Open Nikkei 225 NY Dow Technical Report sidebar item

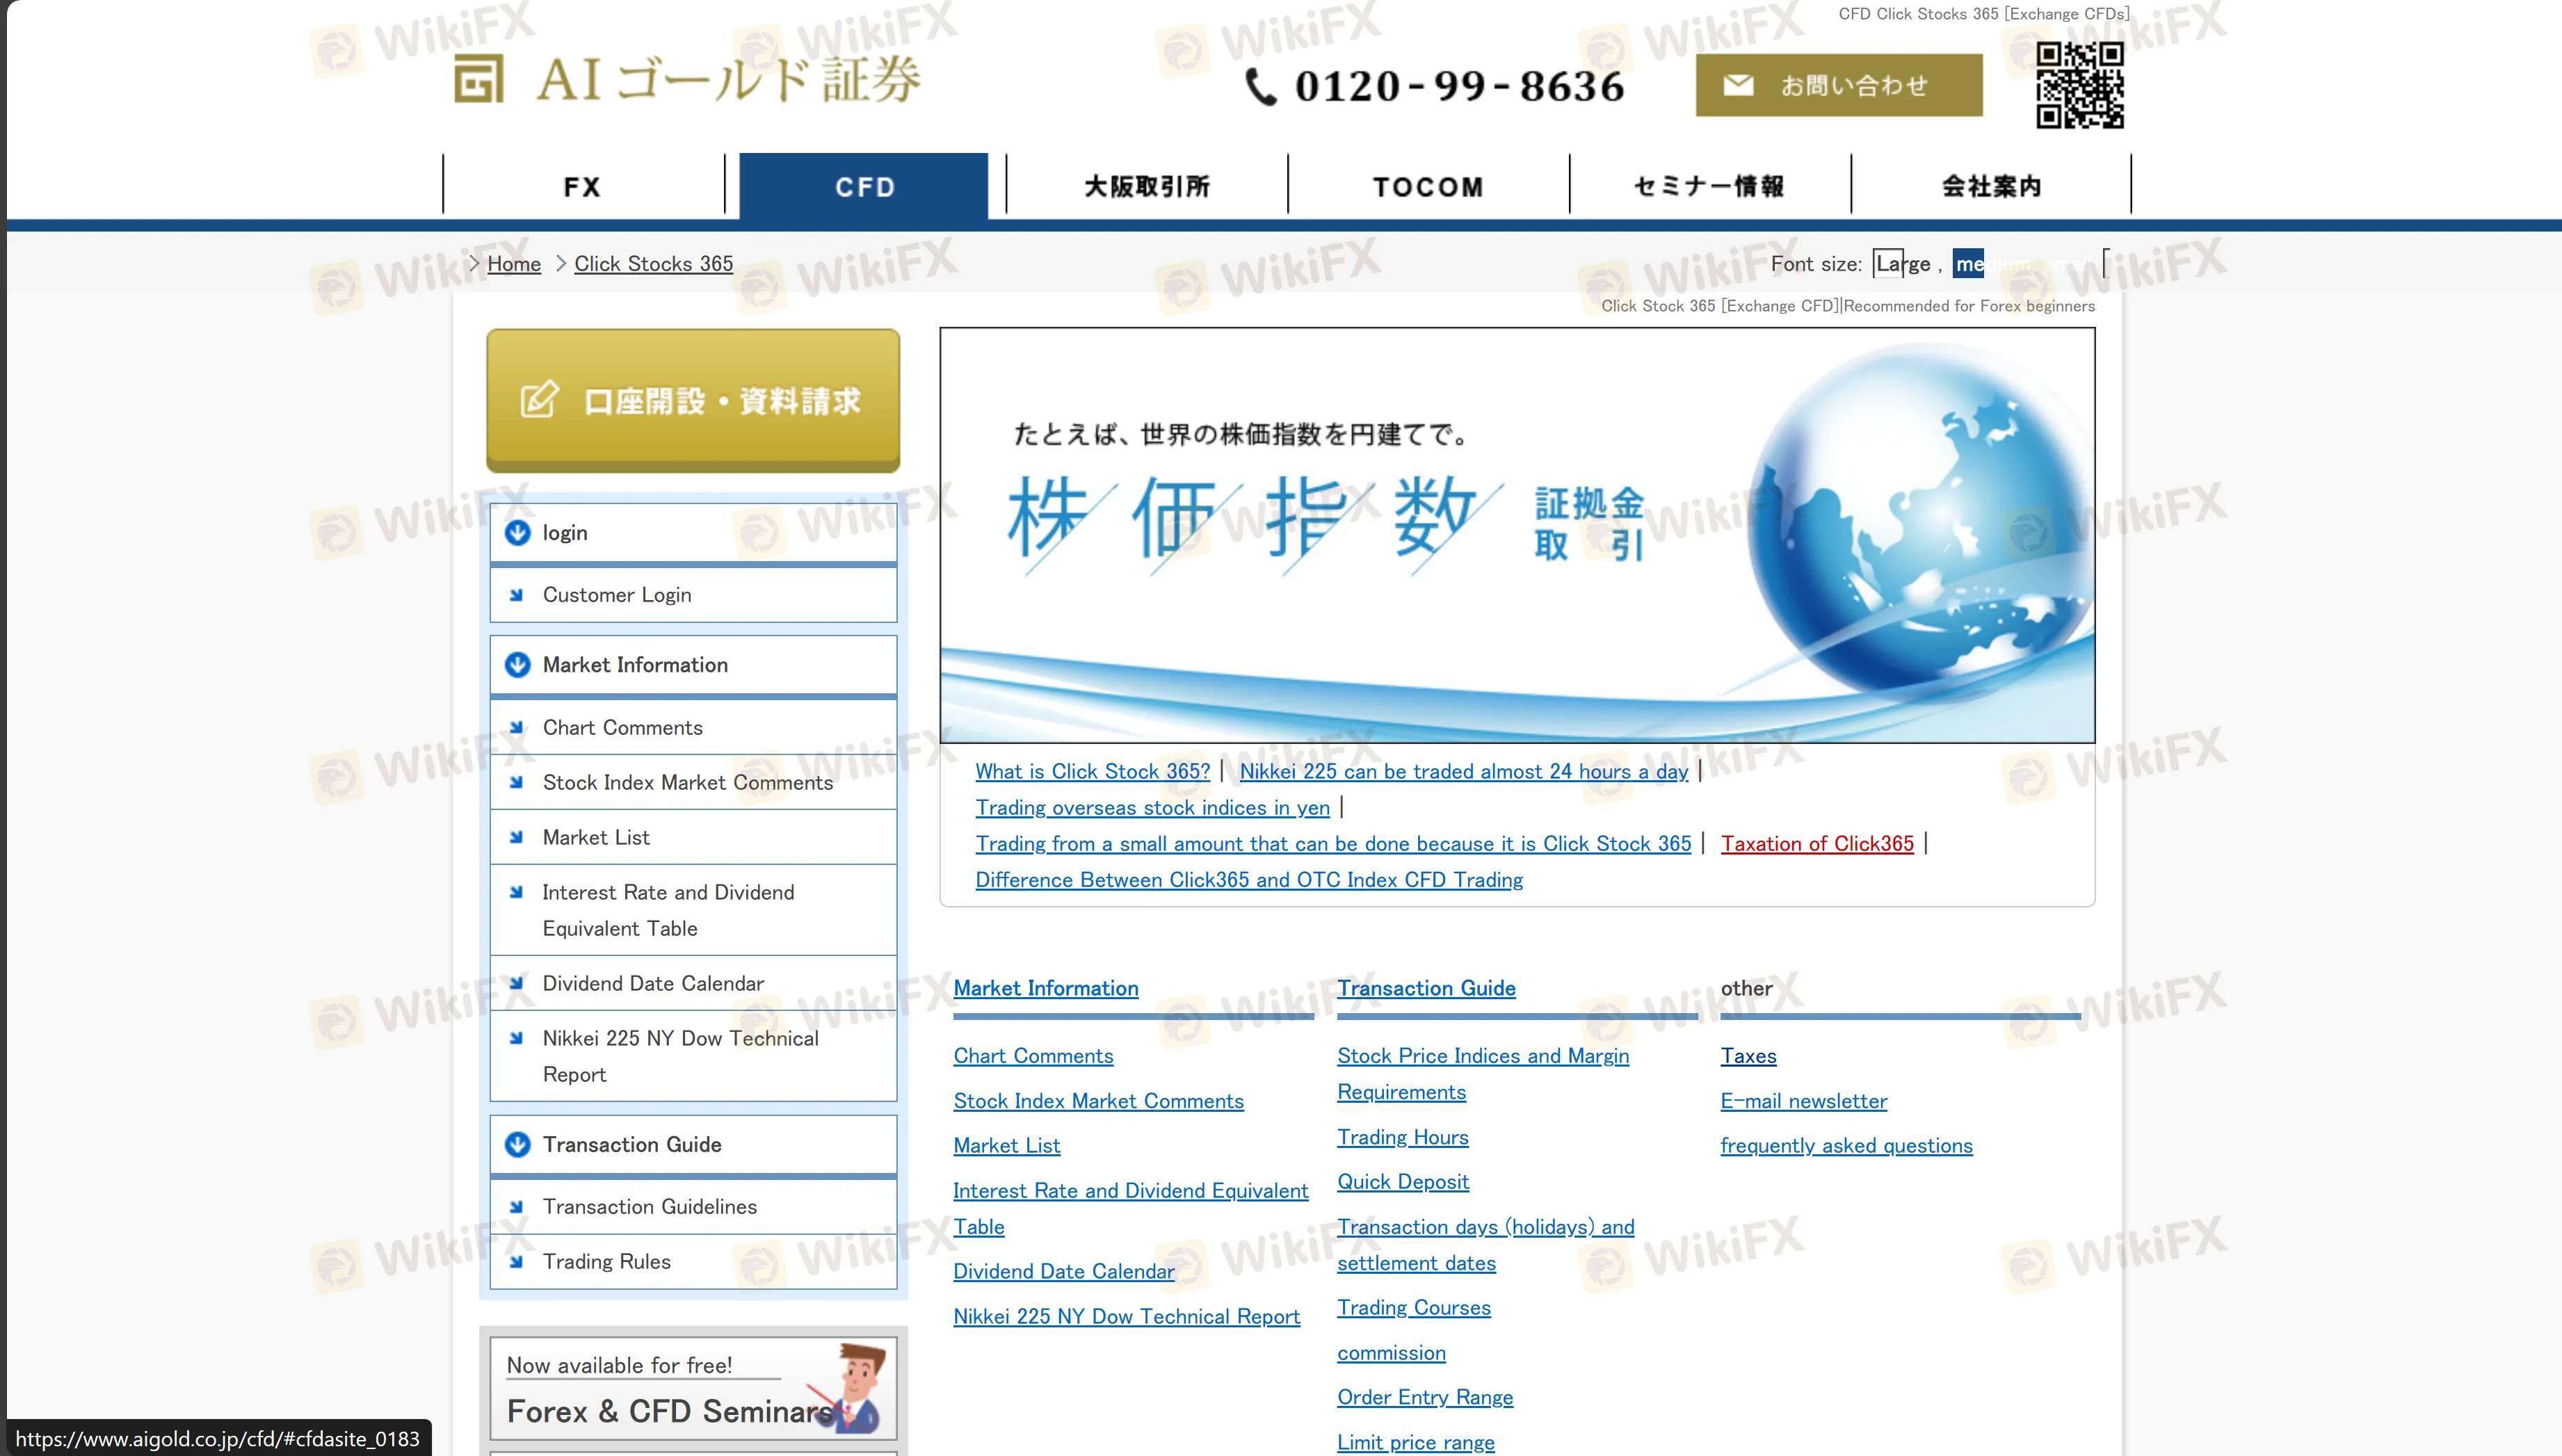tap(693, 1057)
